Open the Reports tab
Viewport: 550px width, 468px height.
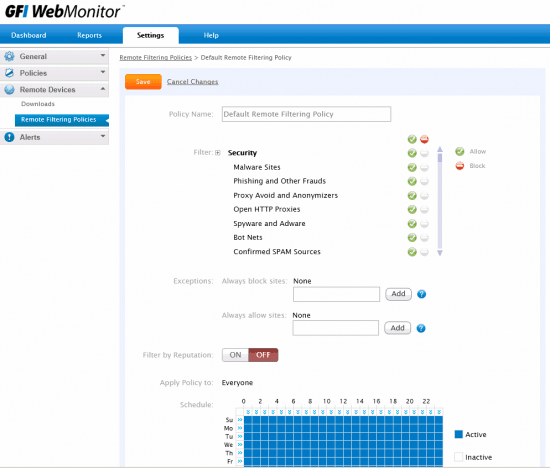click(x=89, y=35)
